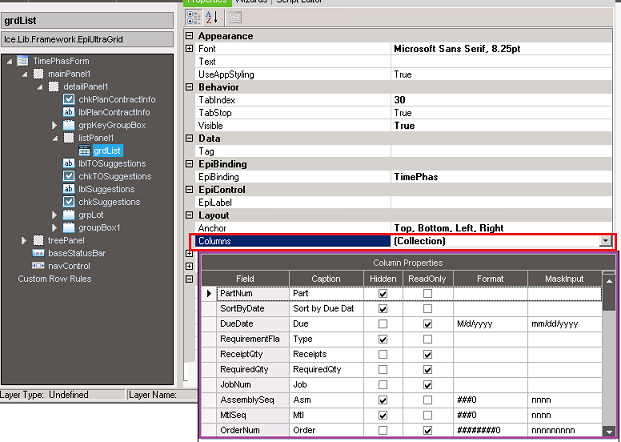Collapse the Data property category
The height and width of the screenshot is (442, 621).
pos(189,138)
